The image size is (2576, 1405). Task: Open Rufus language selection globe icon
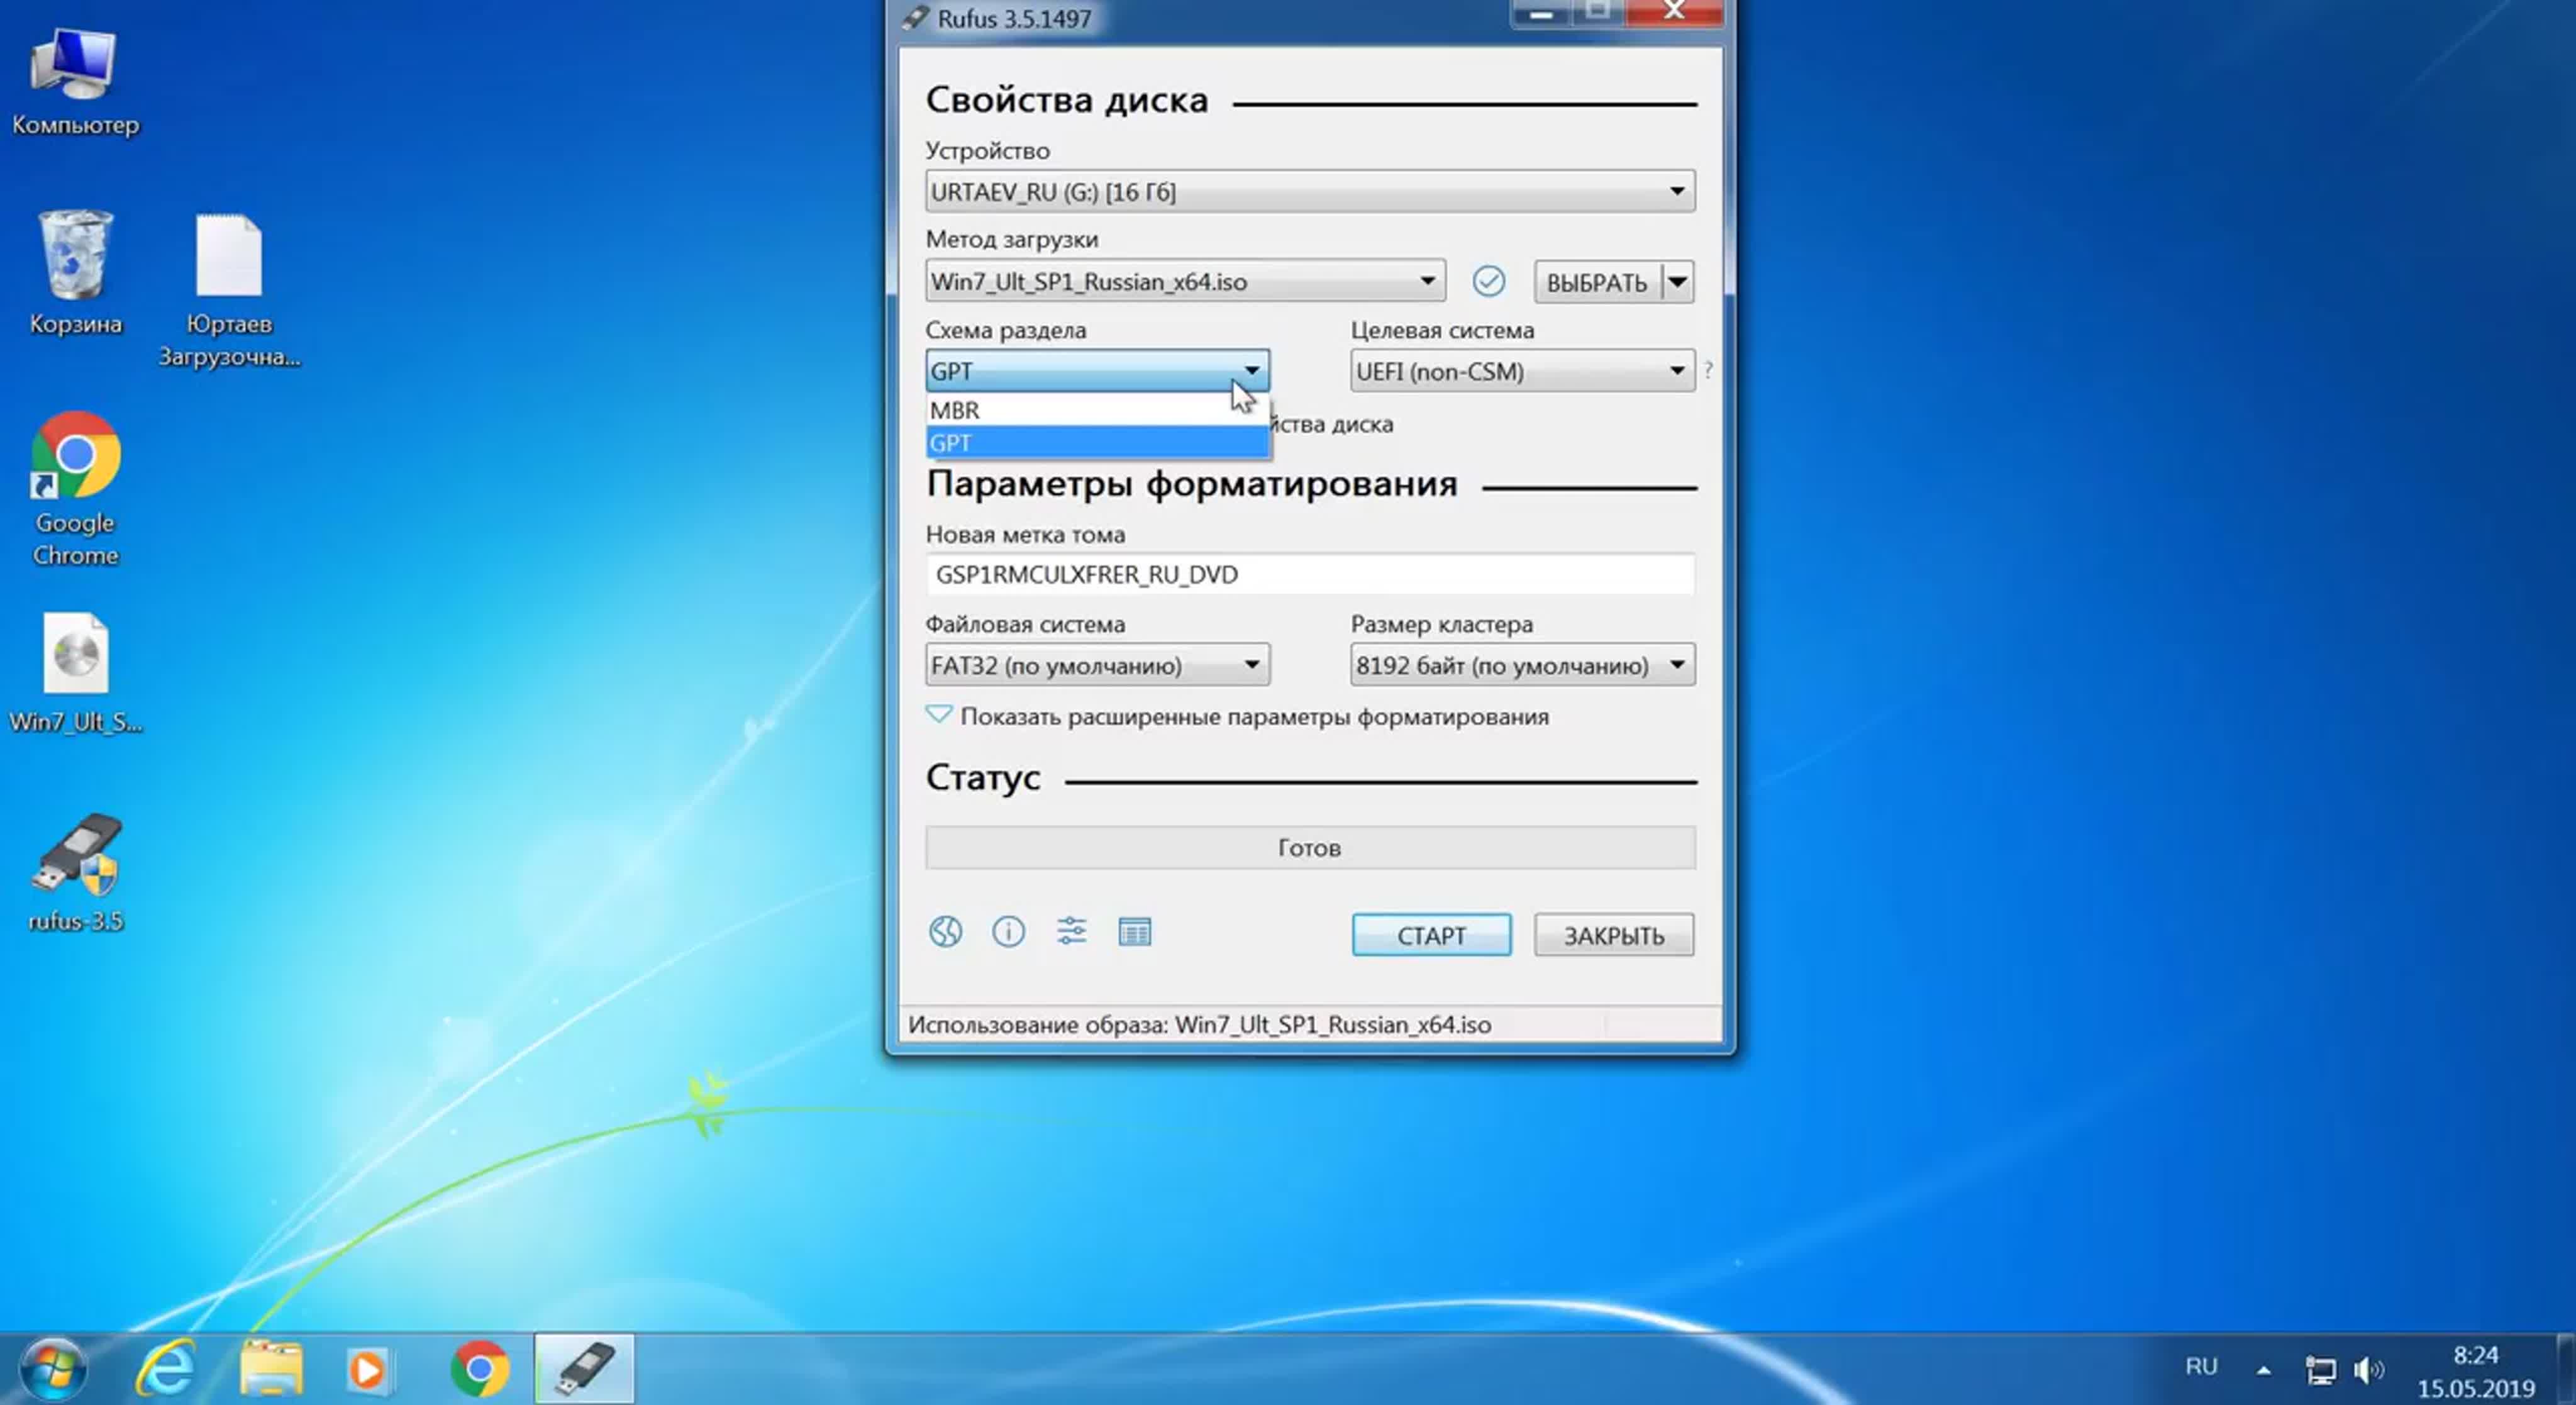pos(945,932)
